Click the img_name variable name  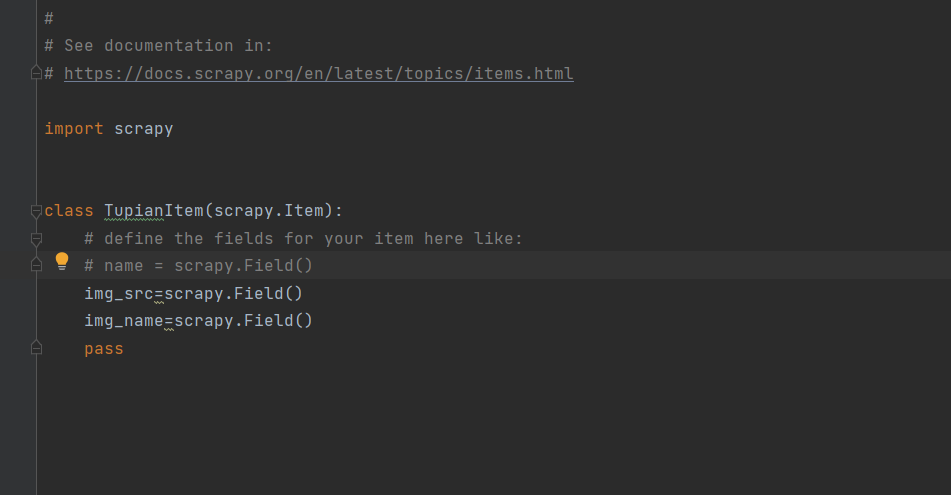pyautogui.click(x=124, y=320)
